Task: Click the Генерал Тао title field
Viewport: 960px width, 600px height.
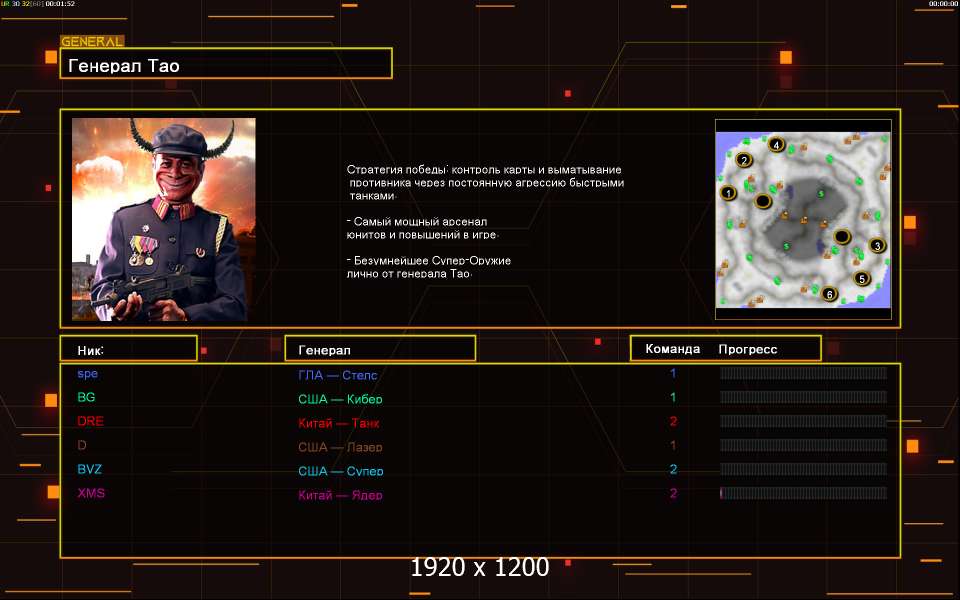Action: tap(226, 66)
